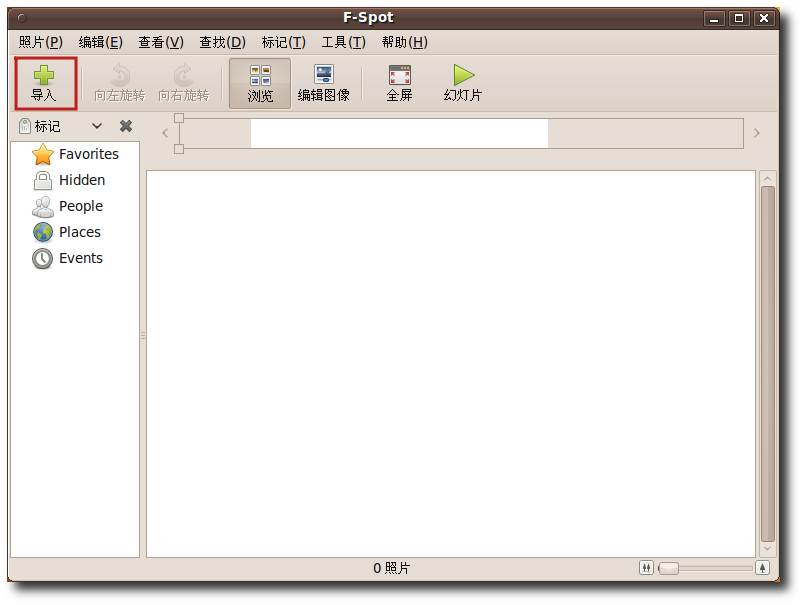Screen dimensions: 803x605
Task: Close the 标记 sidebar with X icon
Action: click(126, 126)
